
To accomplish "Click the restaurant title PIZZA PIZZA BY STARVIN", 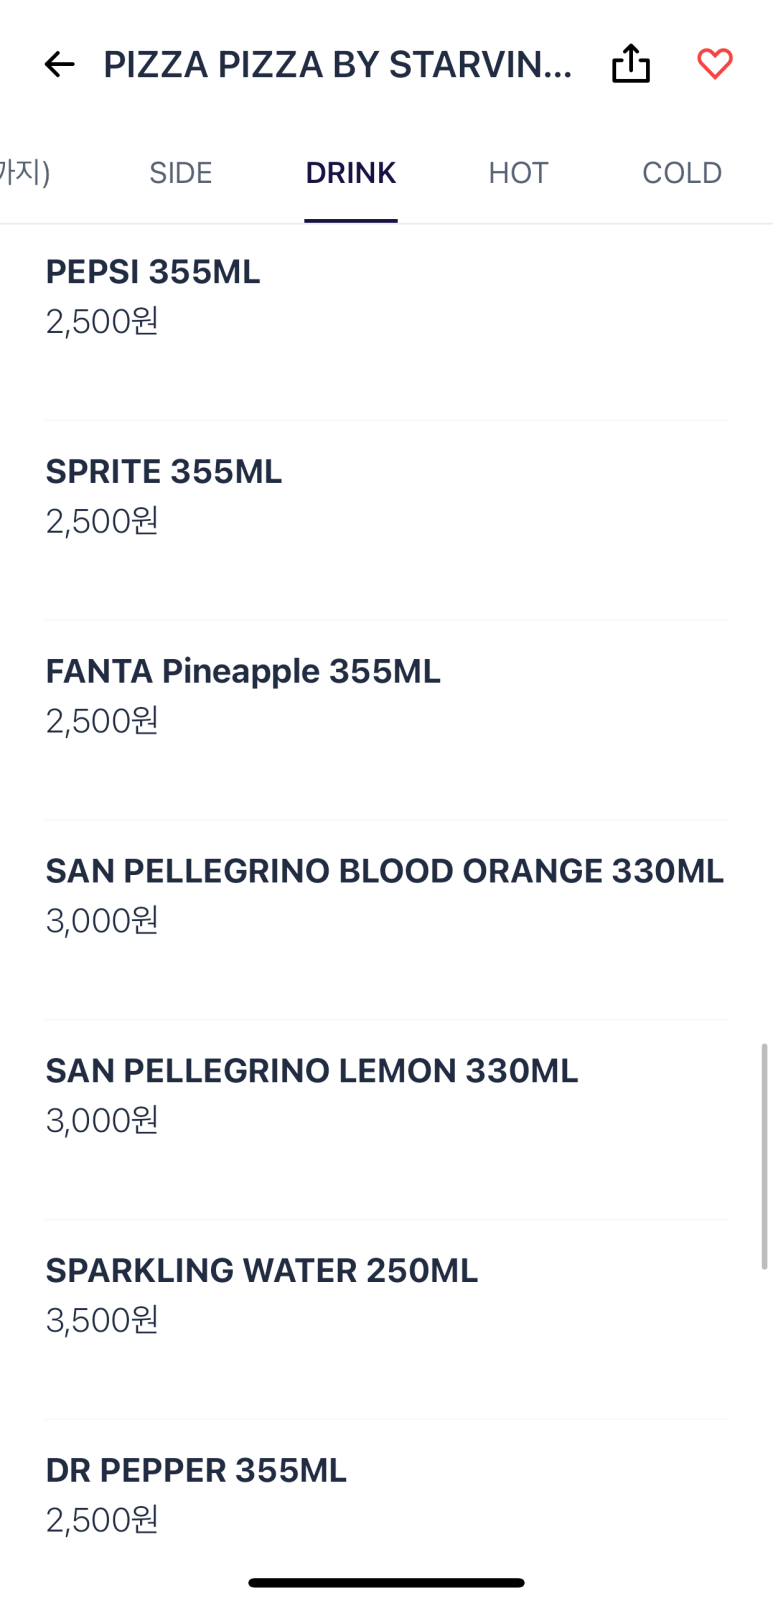I will [x=338, y=65].
